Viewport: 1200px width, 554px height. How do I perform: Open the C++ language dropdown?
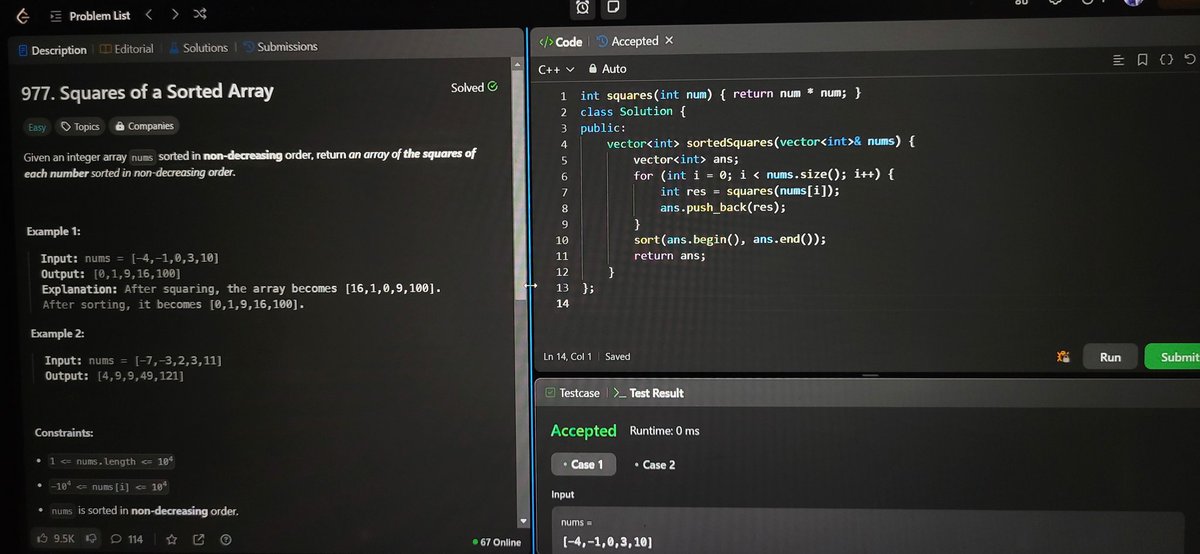point(557,70)
